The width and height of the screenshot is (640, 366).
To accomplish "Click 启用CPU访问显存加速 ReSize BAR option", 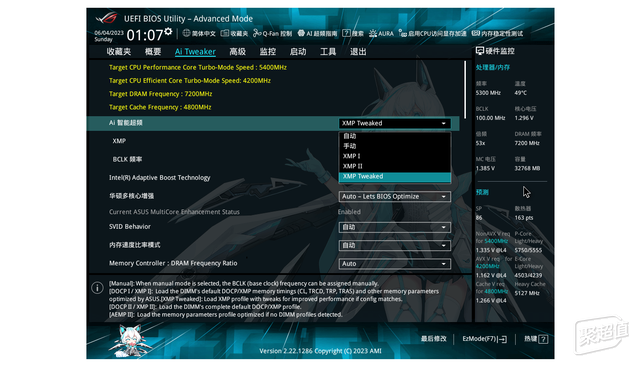I will (432, 33).
